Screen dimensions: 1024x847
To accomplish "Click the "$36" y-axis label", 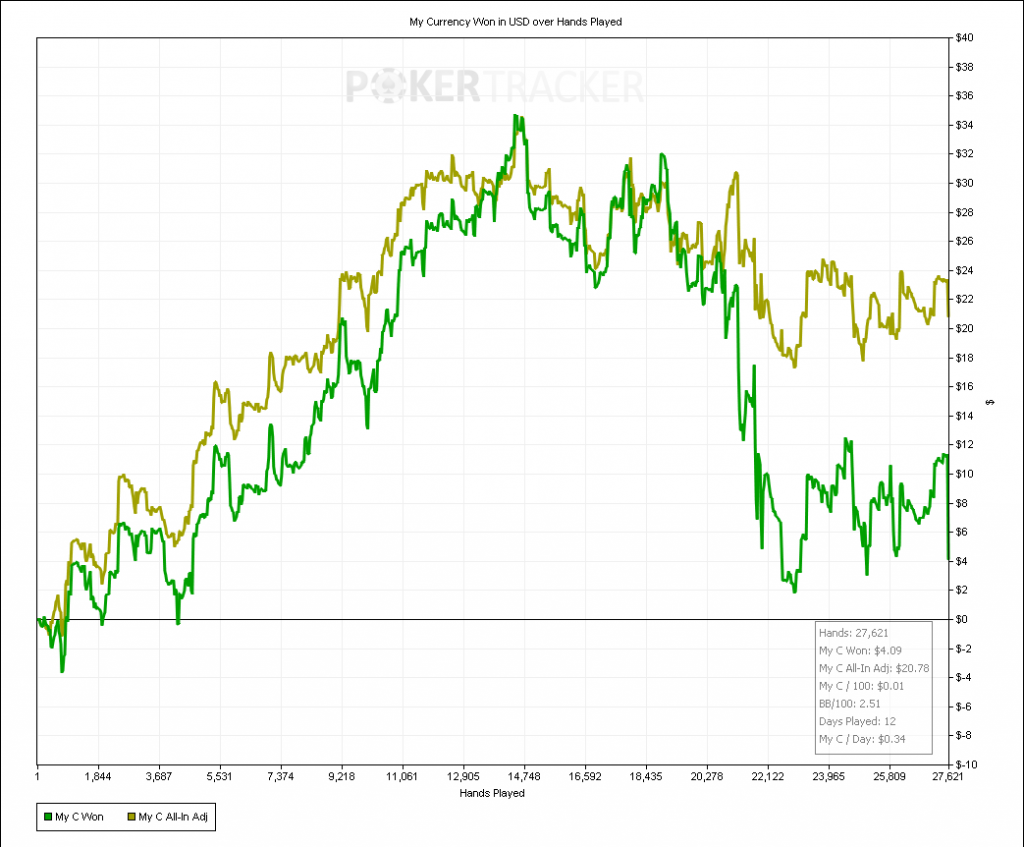I will 964,96.
